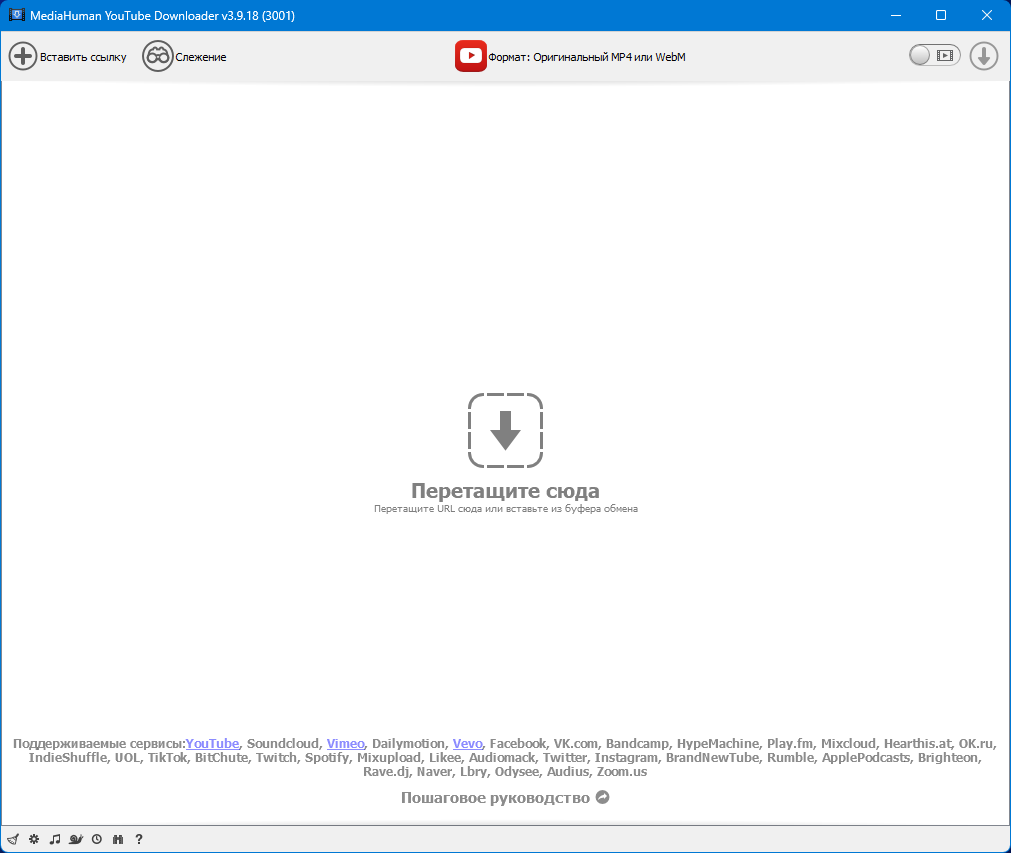Open the Vimeo link
Viewport: 1011px width, 853px height.
click(346, 743)
